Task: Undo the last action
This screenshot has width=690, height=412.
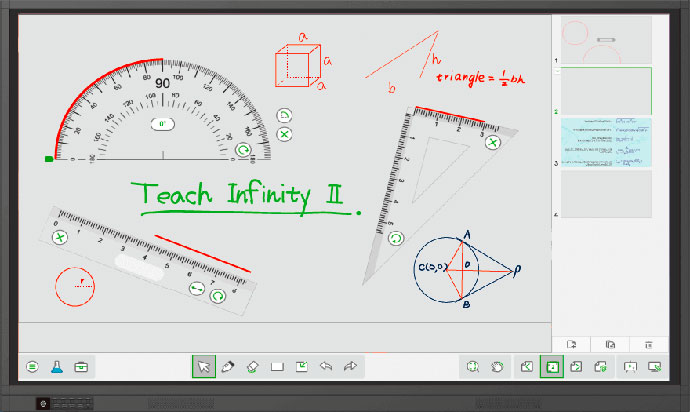Action: click(326, 366)
